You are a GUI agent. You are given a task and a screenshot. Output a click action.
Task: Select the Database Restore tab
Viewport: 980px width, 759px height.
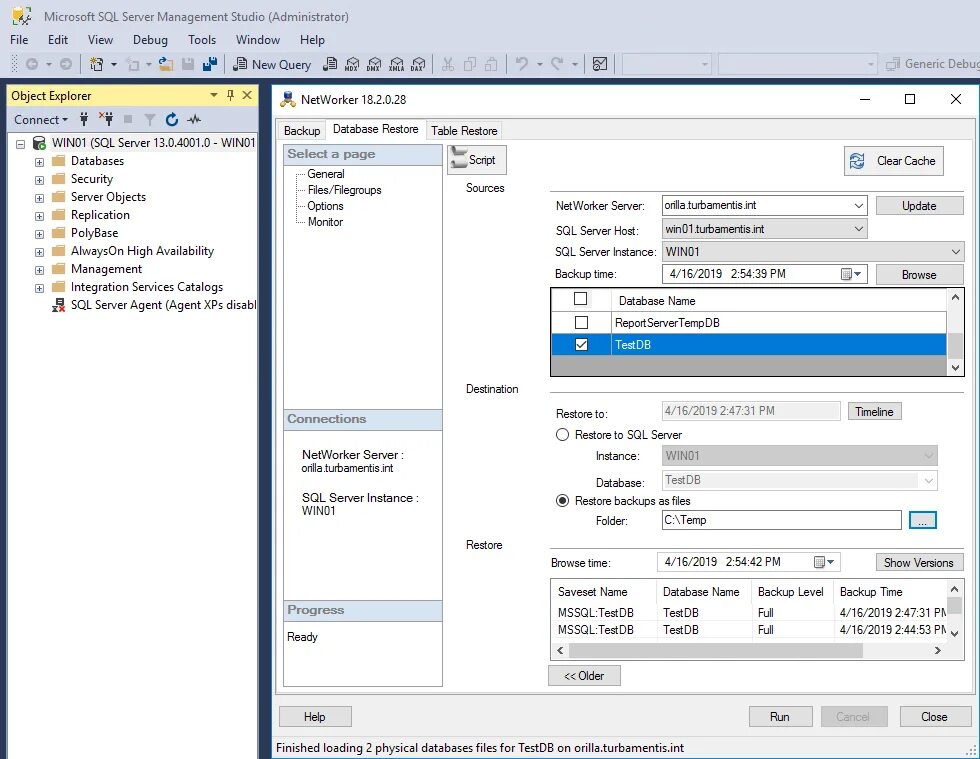(376, 129)
